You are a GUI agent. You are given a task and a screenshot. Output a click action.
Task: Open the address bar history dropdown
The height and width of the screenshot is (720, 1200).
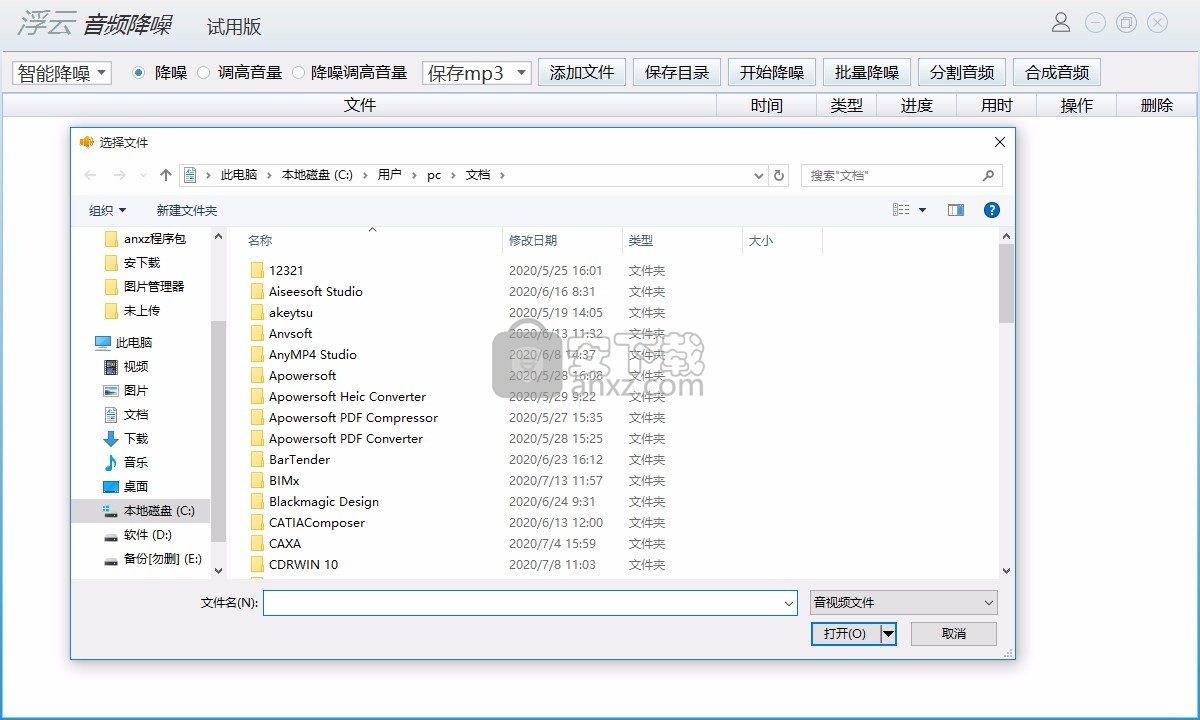pos(759,175)
